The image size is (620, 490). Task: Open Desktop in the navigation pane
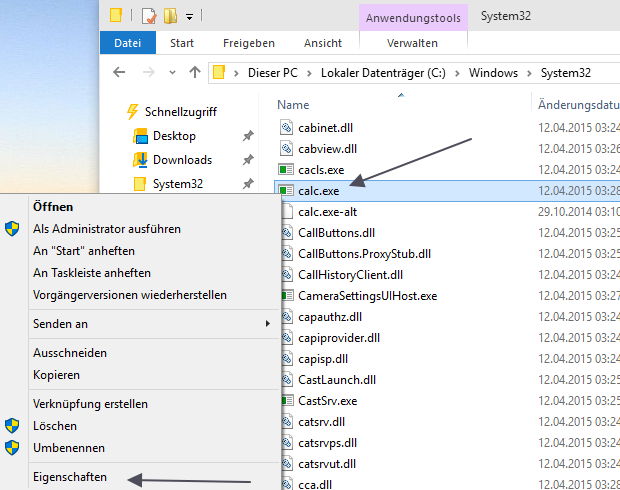click(x=164, y=136)
